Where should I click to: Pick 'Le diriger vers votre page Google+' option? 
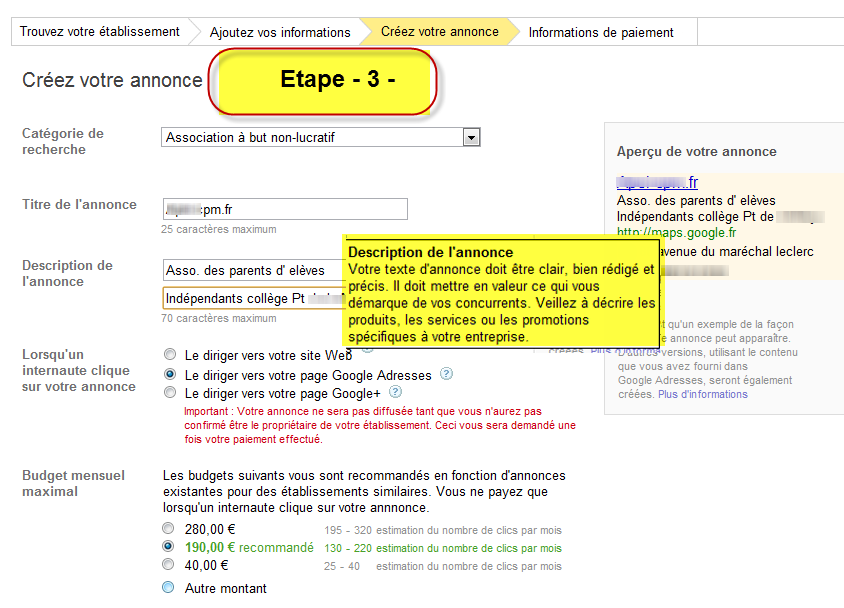coord(170,392)
